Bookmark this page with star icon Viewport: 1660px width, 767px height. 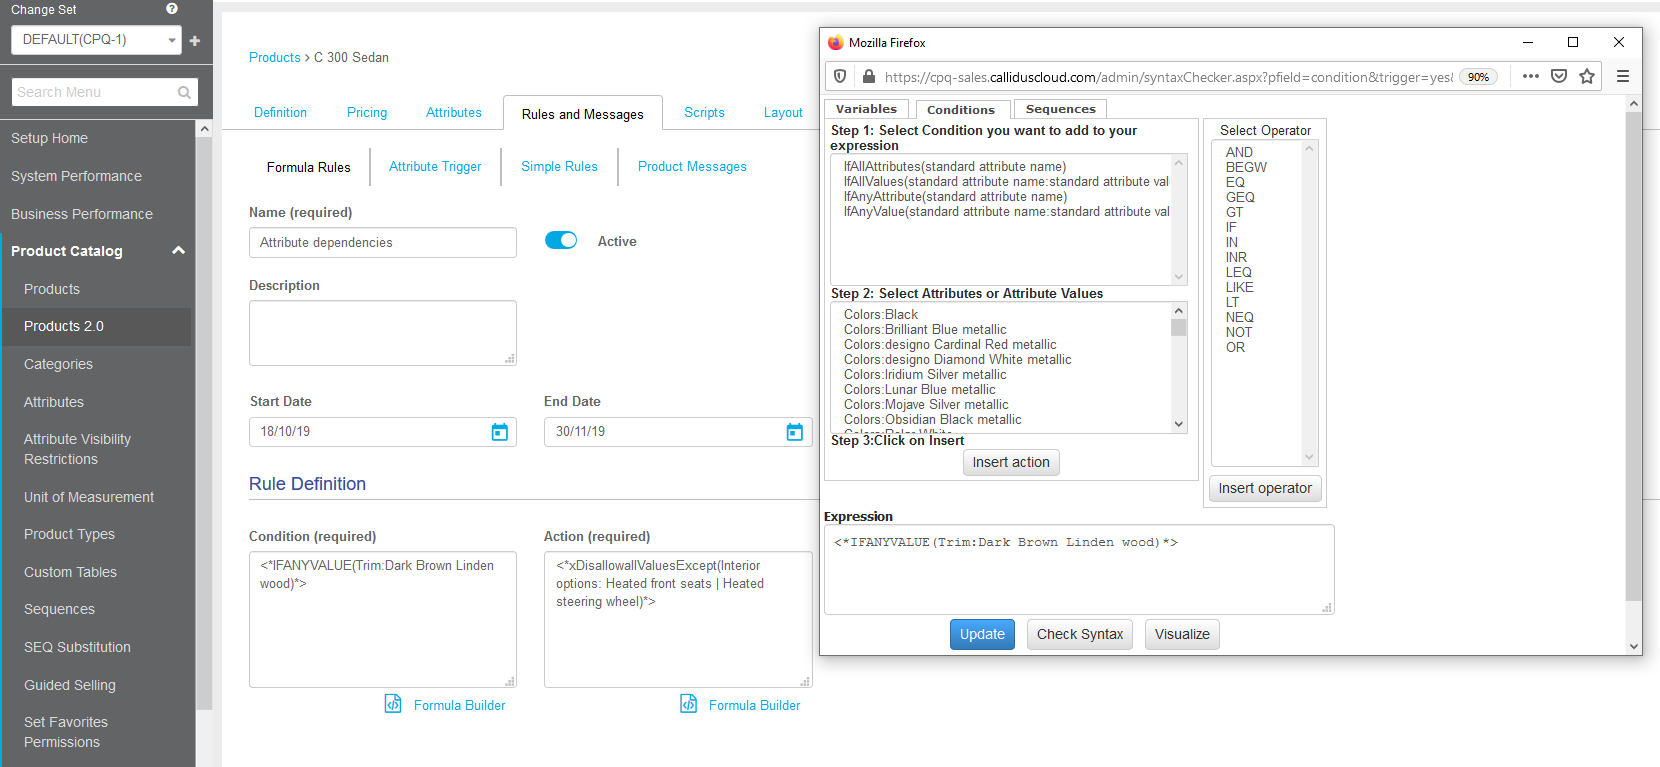click(1587, 76)
